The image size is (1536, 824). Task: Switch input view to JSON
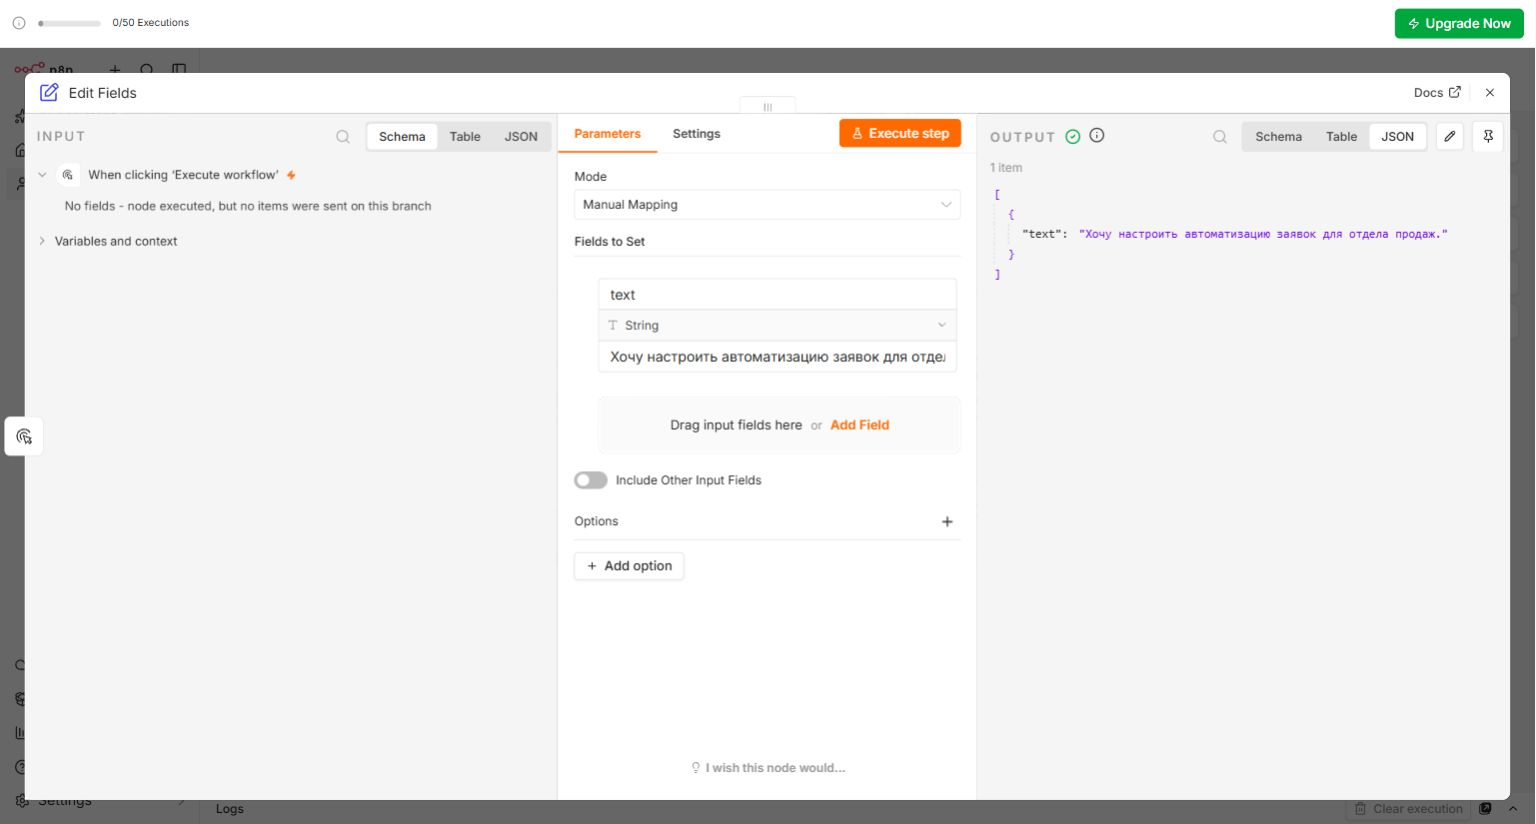[x=520, y=136]
